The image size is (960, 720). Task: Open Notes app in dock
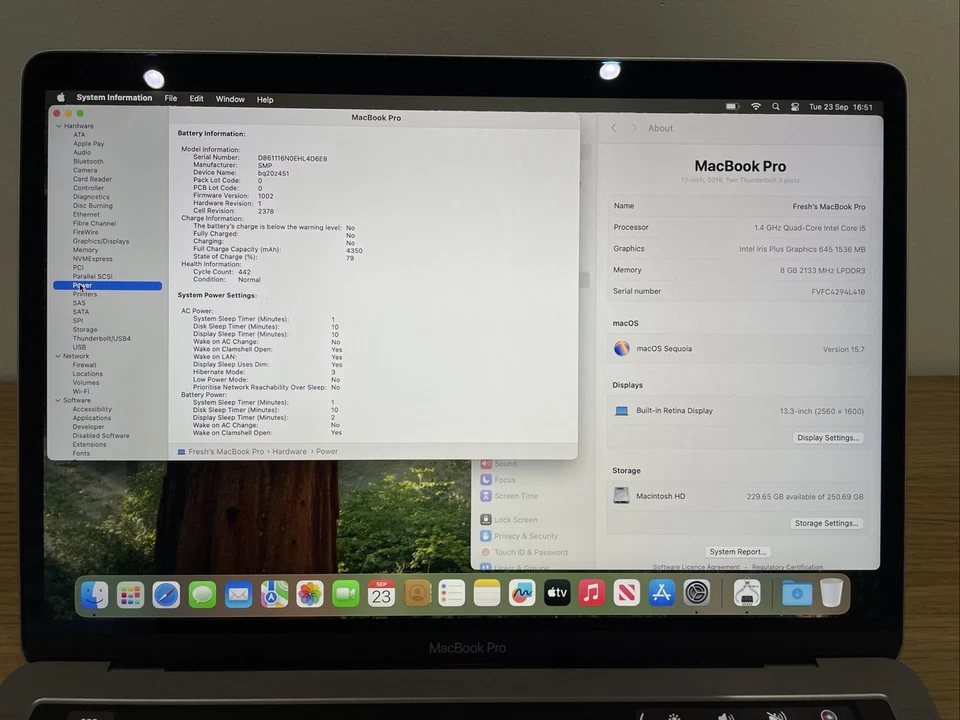(487, 593)
